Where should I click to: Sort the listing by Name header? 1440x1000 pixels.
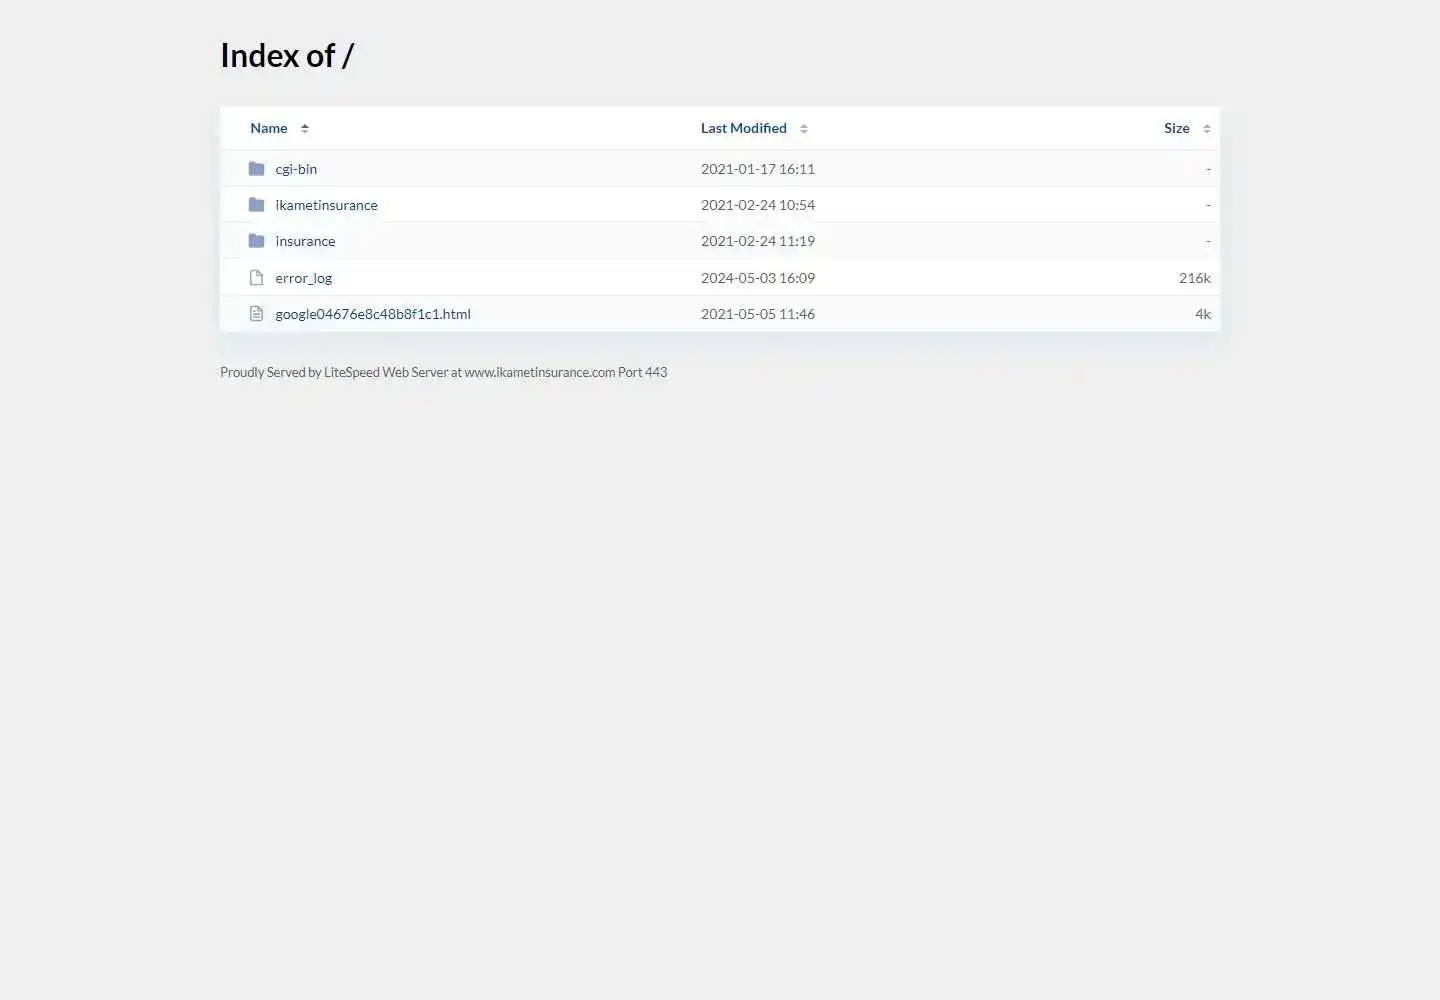click(269, 128)
